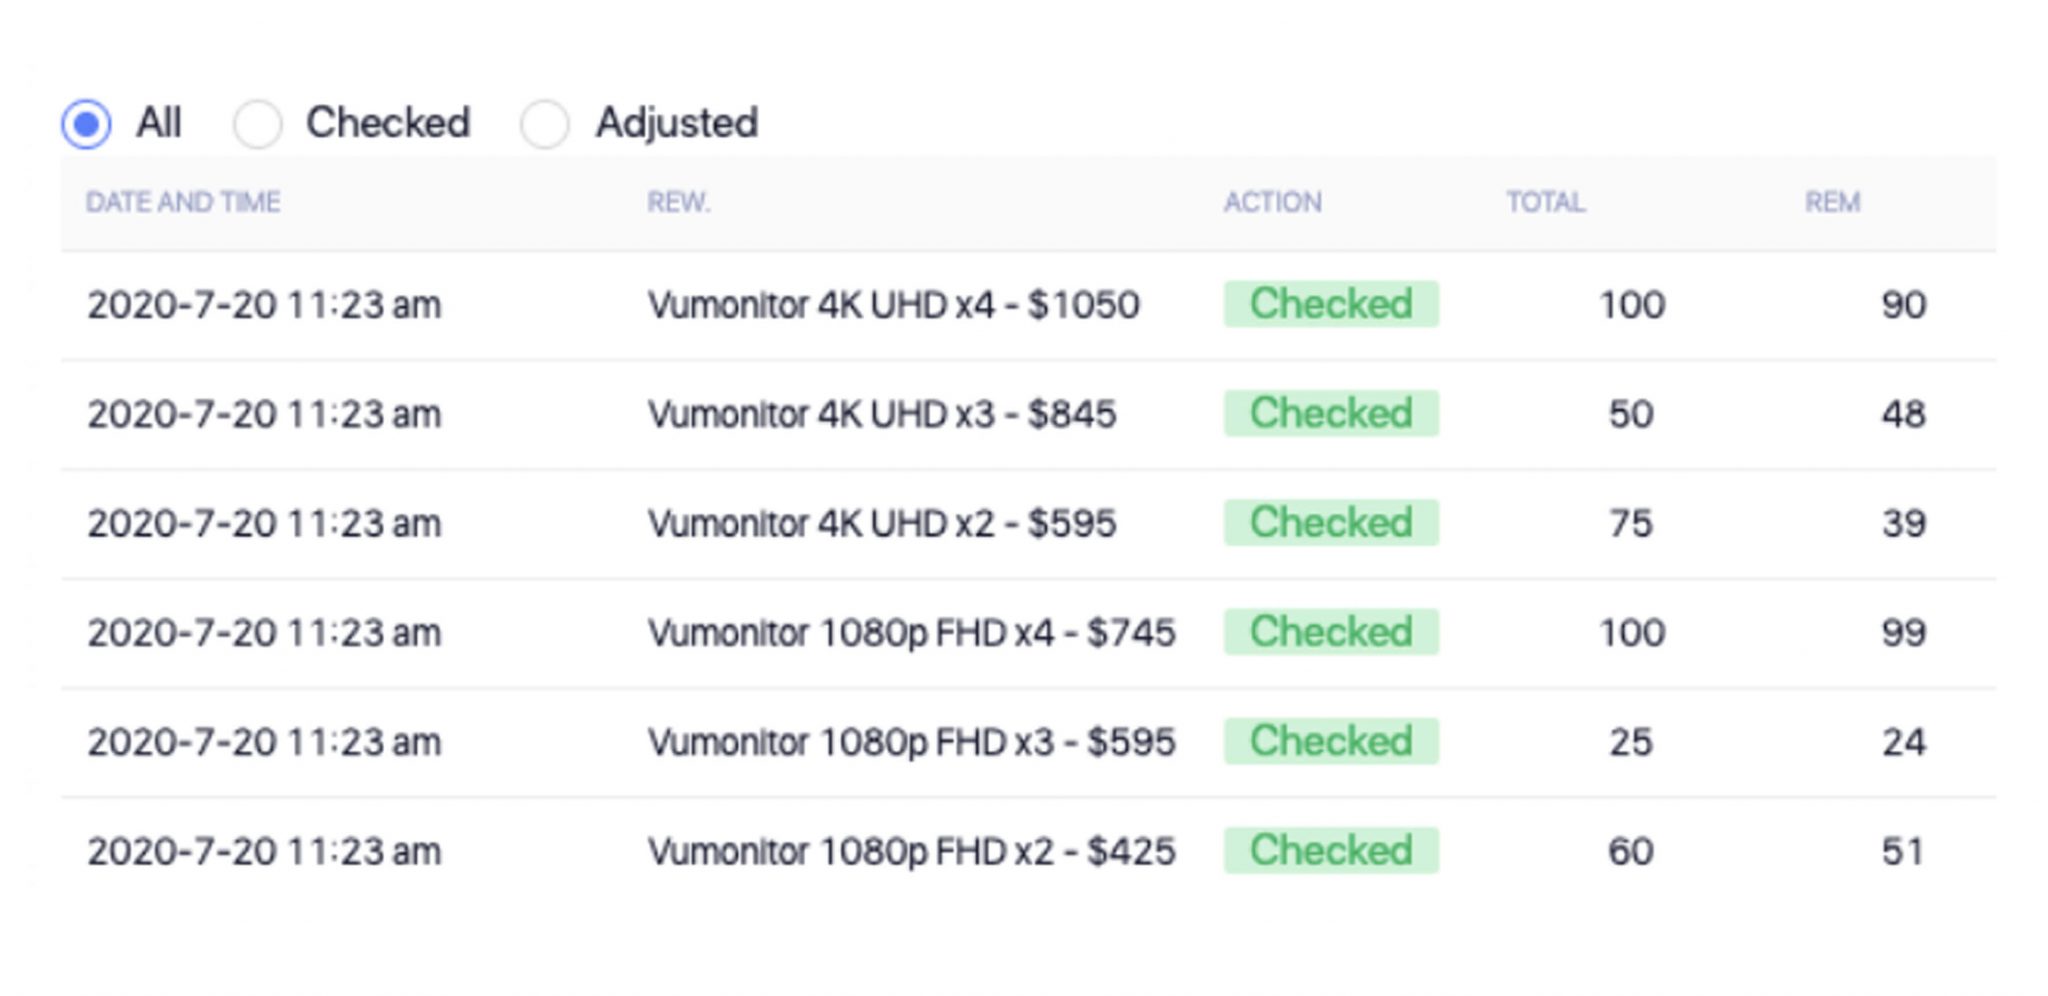The height and width of the screenshot is (996, 2048).
Task: Select the Vumonitor 1080p FHD x3 - $595 entry
Action: (x=911, y=742)
